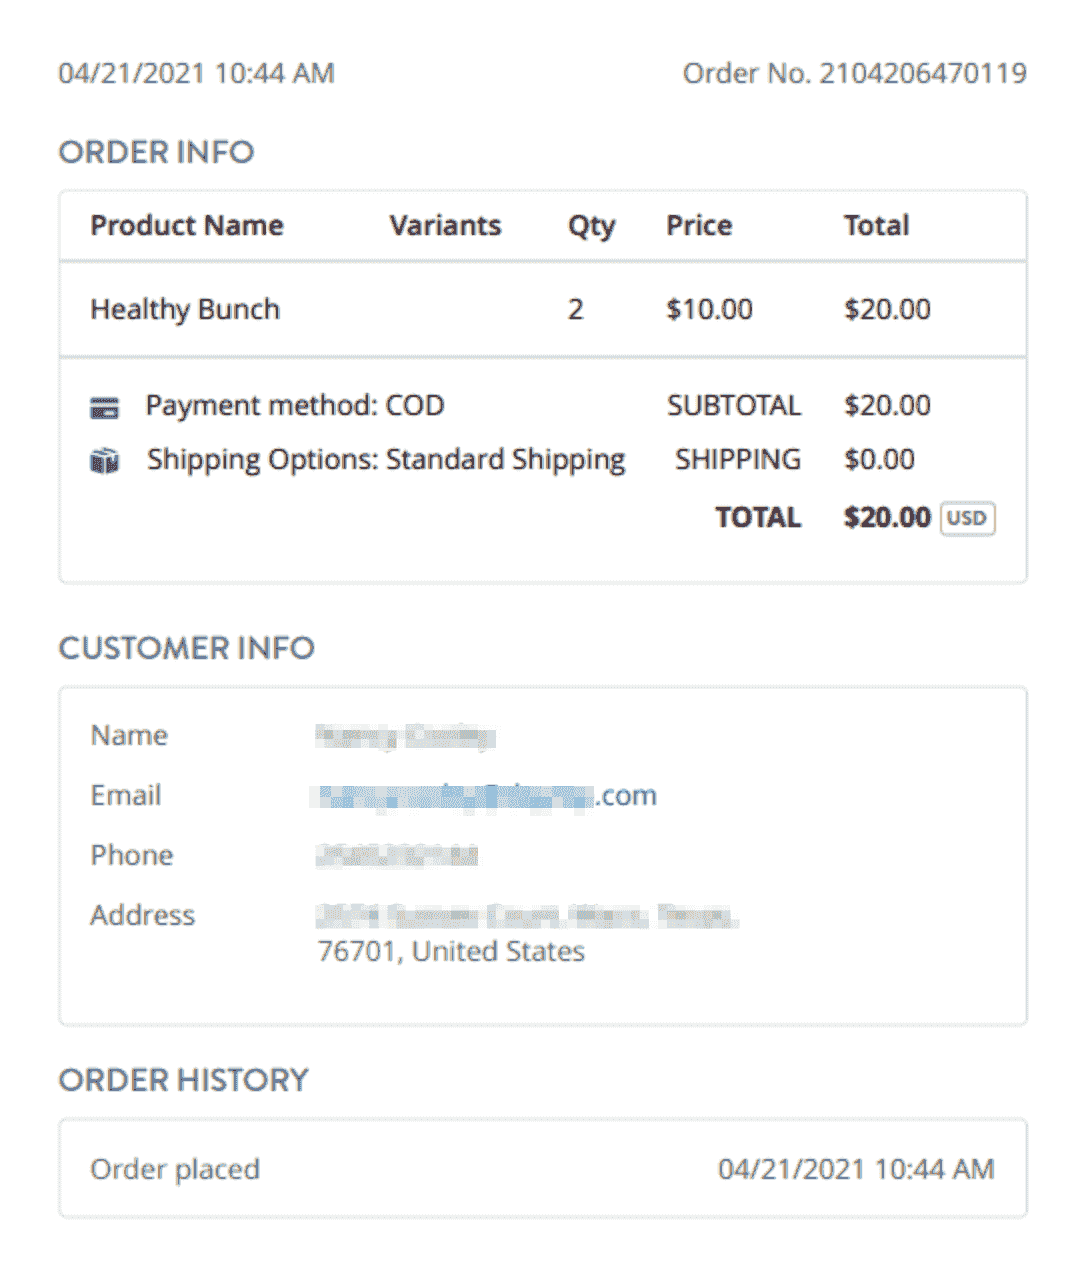Click the Qty column header

(x=591, y=227)
